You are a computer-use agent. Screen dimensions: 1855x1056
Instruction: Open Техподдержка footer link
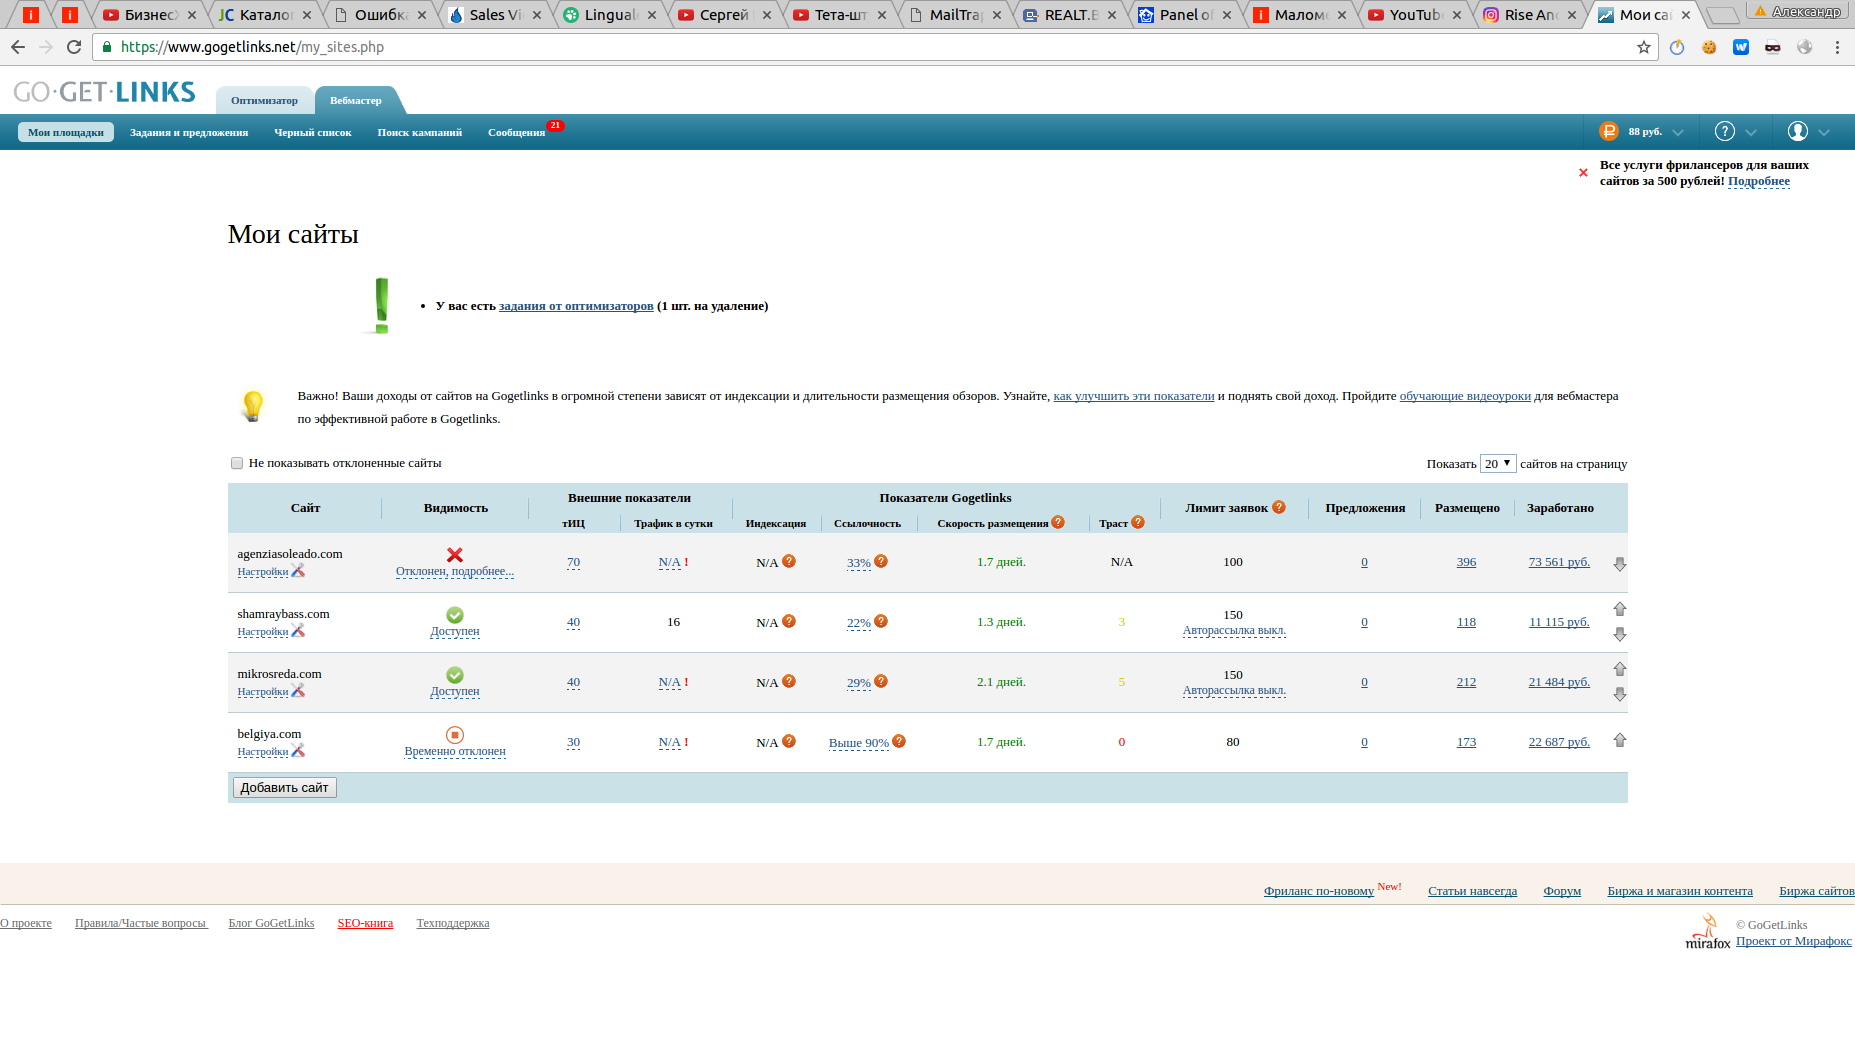(453, 923)
